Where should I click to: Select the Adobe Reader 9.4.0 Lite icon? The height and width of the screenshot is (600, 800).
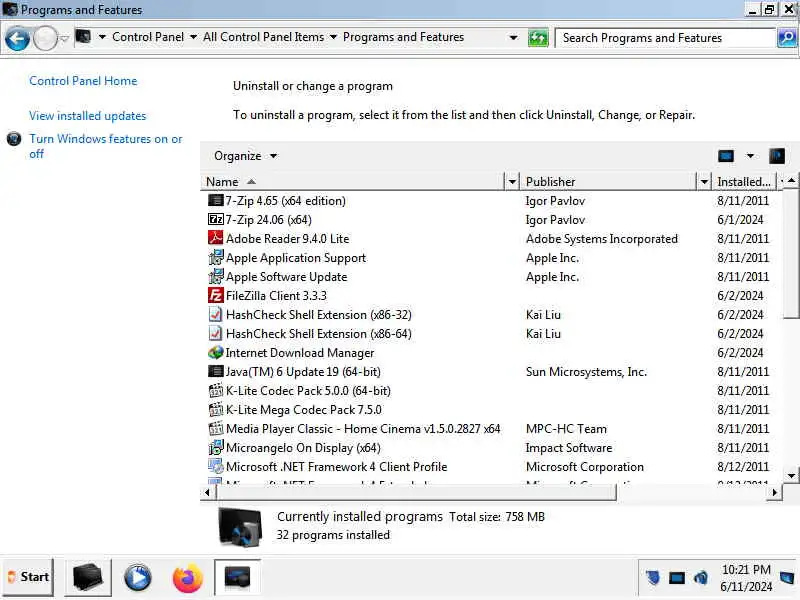coord(216,238)
